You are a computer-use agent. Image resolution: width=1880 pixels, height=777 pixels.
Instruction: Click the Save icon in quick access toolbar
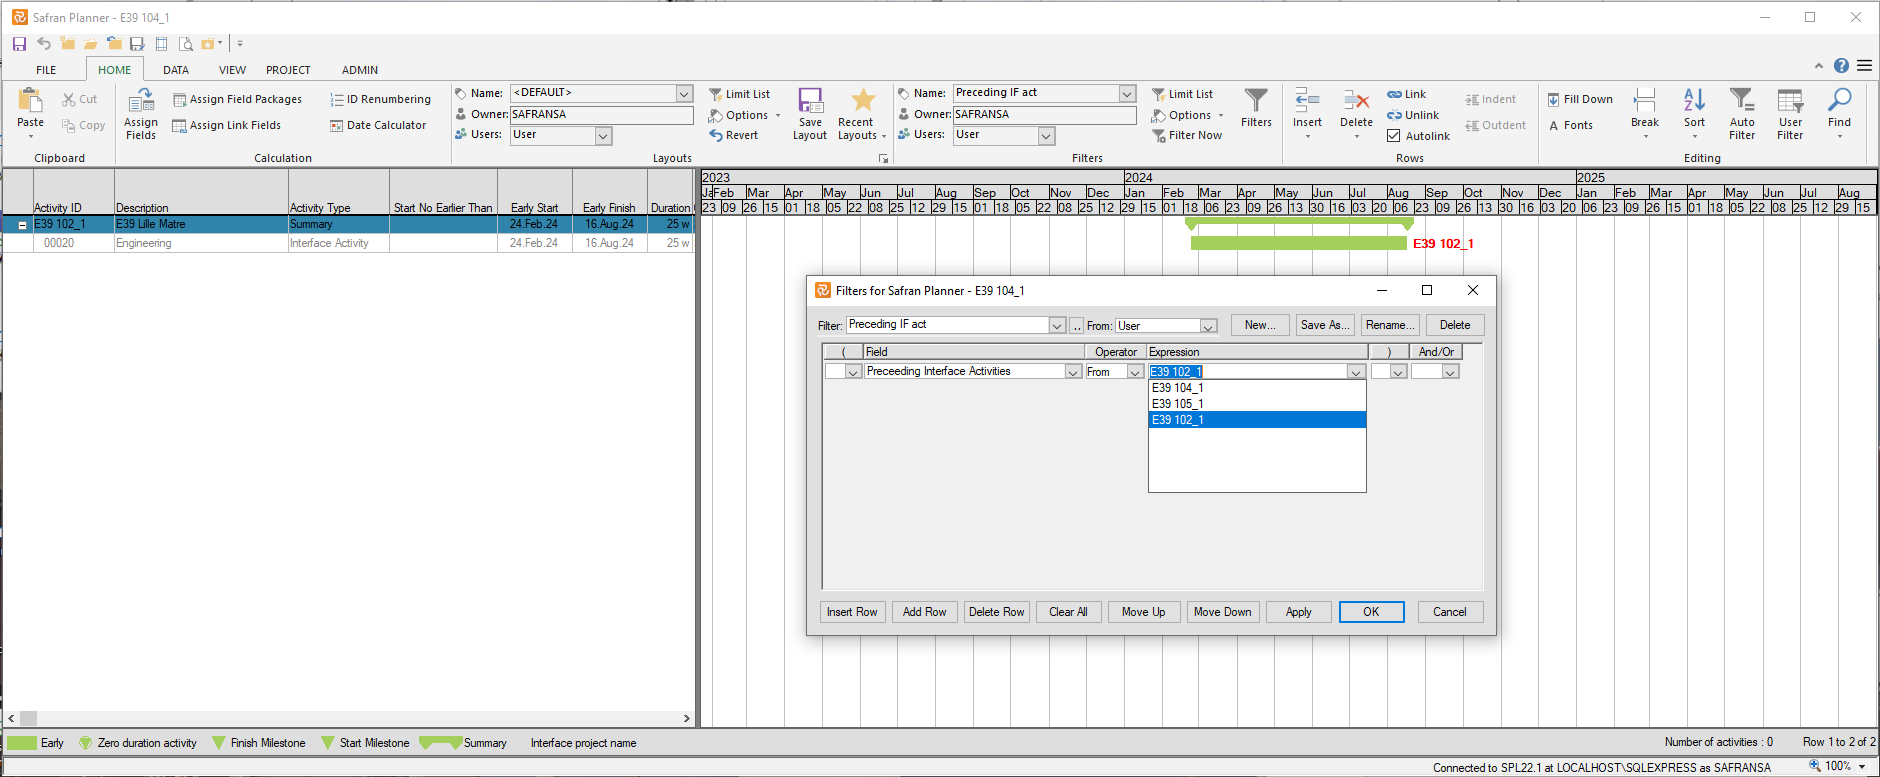coord(19,44)
